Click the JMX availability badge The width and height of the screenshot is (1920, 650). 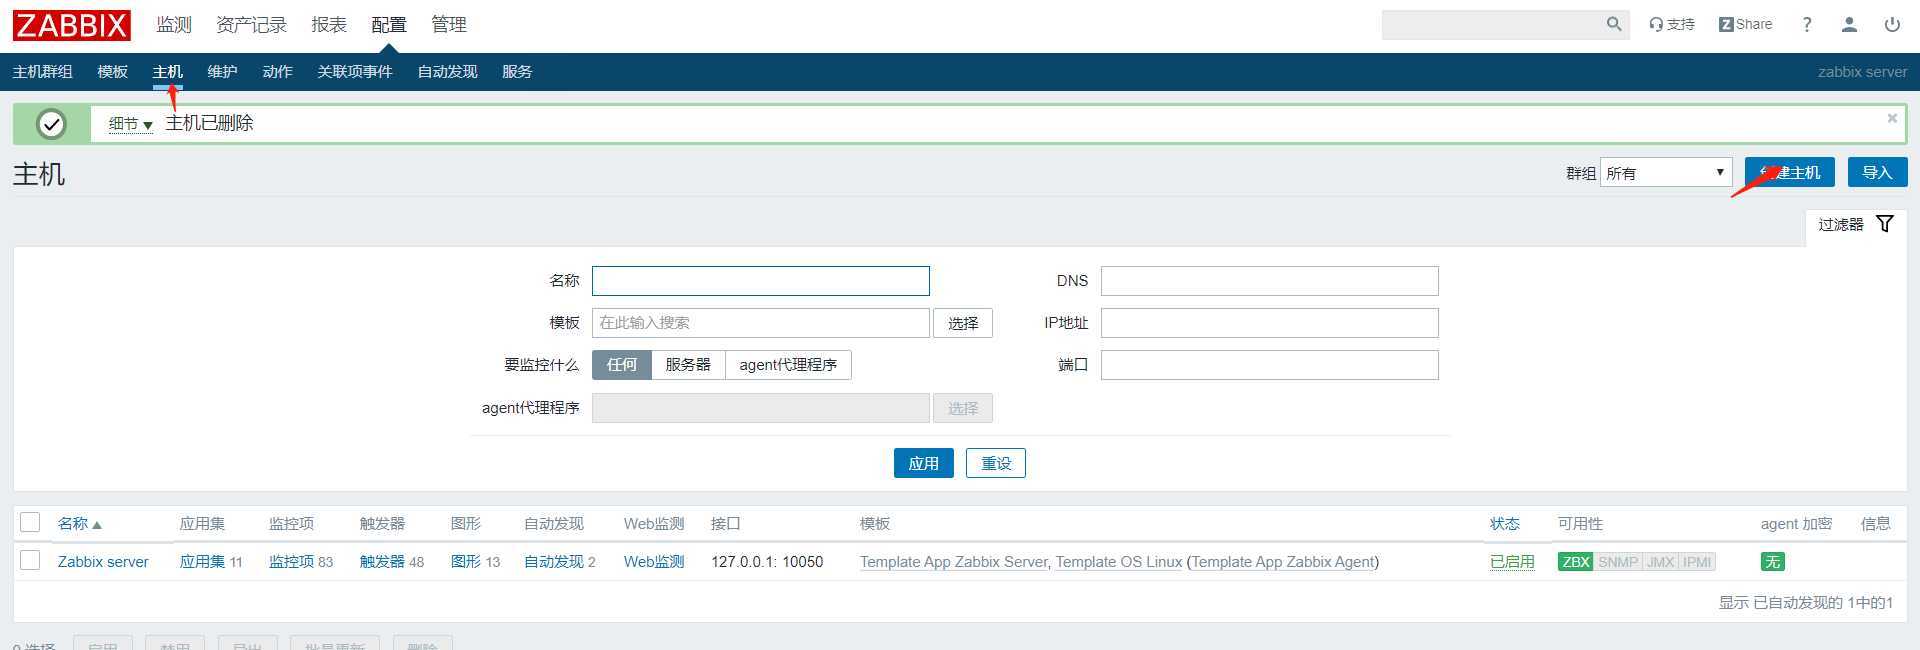tap(1660, 562)
